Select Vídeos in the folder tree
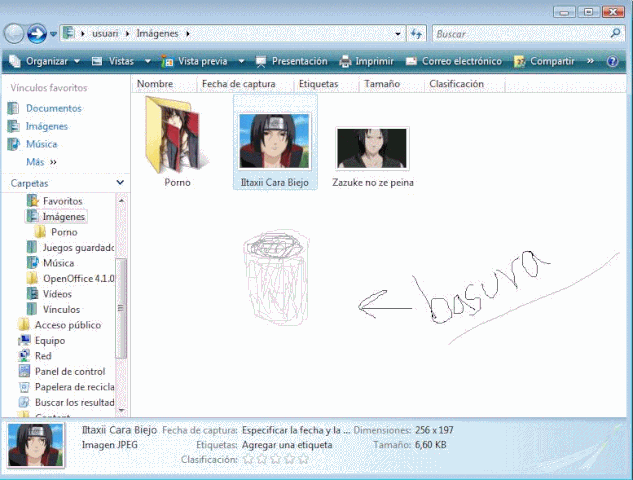This screenshot has height=480, width=633. point(49,294)
